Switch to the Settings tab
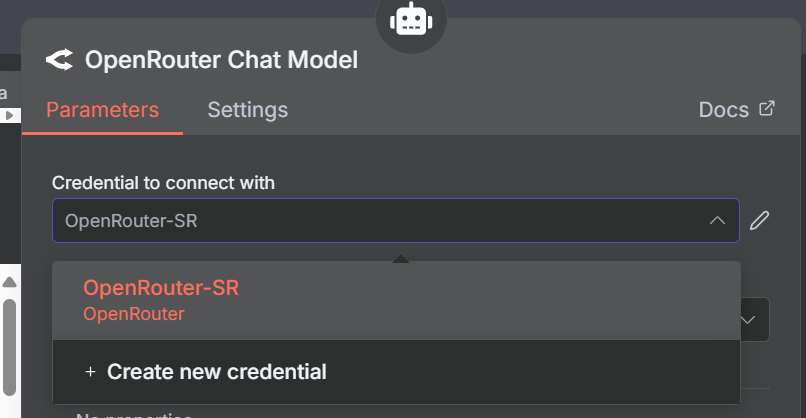 pyautogui.click(x=248, y=110)
